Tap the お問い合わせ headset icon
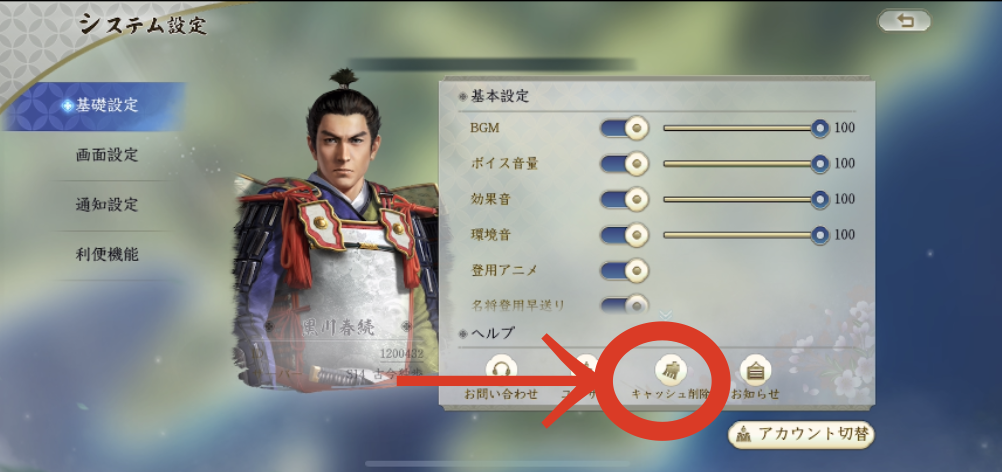Image resolution: width=1002 pixels, height=472 pixels. (x=501, y=370)
